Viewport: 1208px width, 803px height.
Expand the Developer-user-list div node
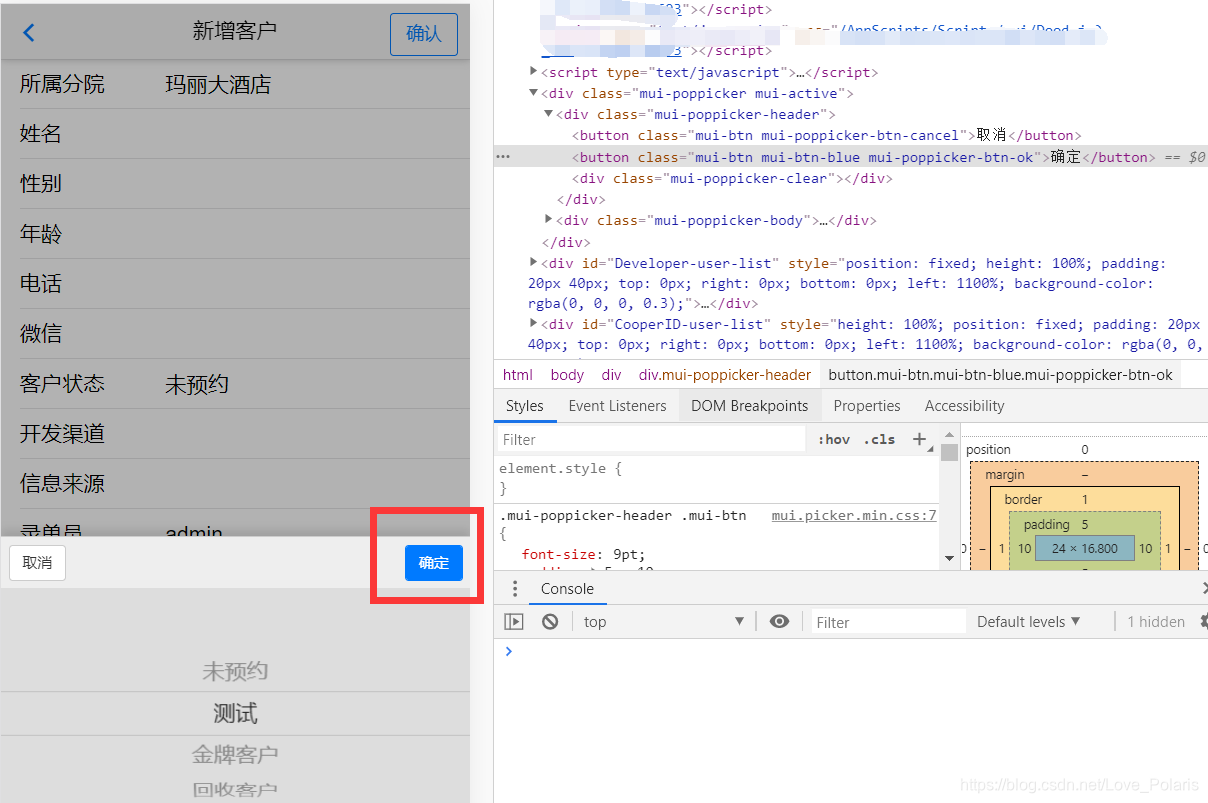534,263
